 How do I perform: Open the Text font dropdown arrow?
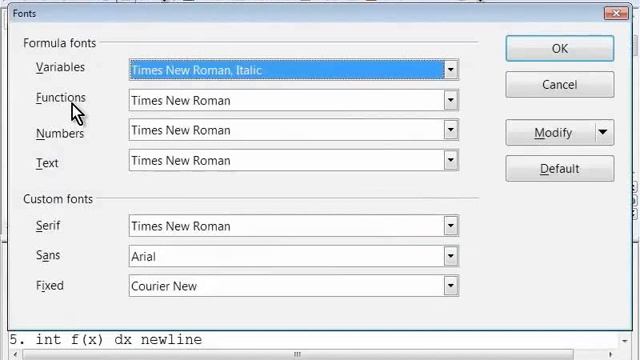point(451,160)
